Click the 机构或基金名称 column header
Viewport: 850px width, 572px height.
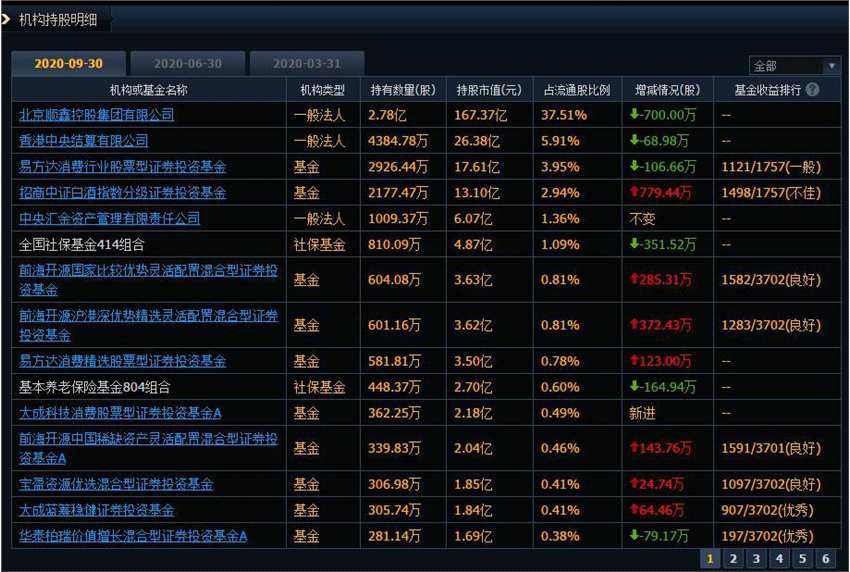[149, 90]
